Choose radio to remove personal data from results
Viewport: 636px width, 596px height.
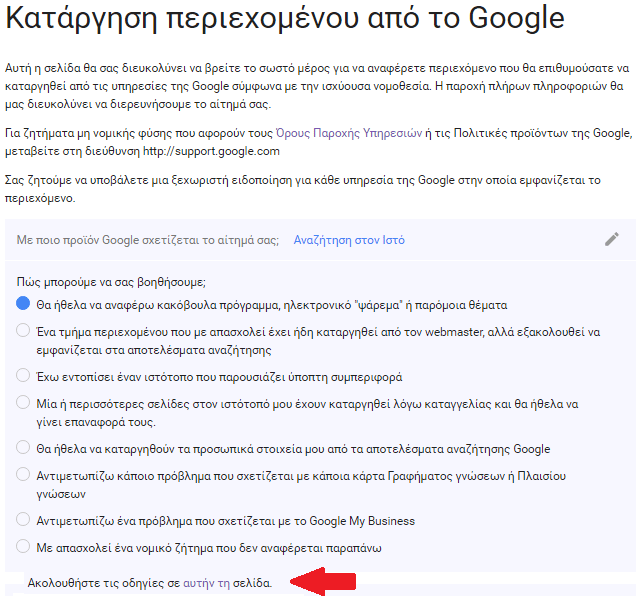click(x=23, y=448)
